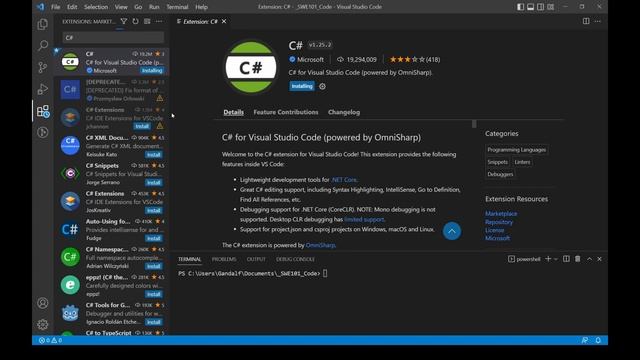Toggle panel layout icon in title bar
The height and width of the screenshot is (360, 640).
coord(530,7)
